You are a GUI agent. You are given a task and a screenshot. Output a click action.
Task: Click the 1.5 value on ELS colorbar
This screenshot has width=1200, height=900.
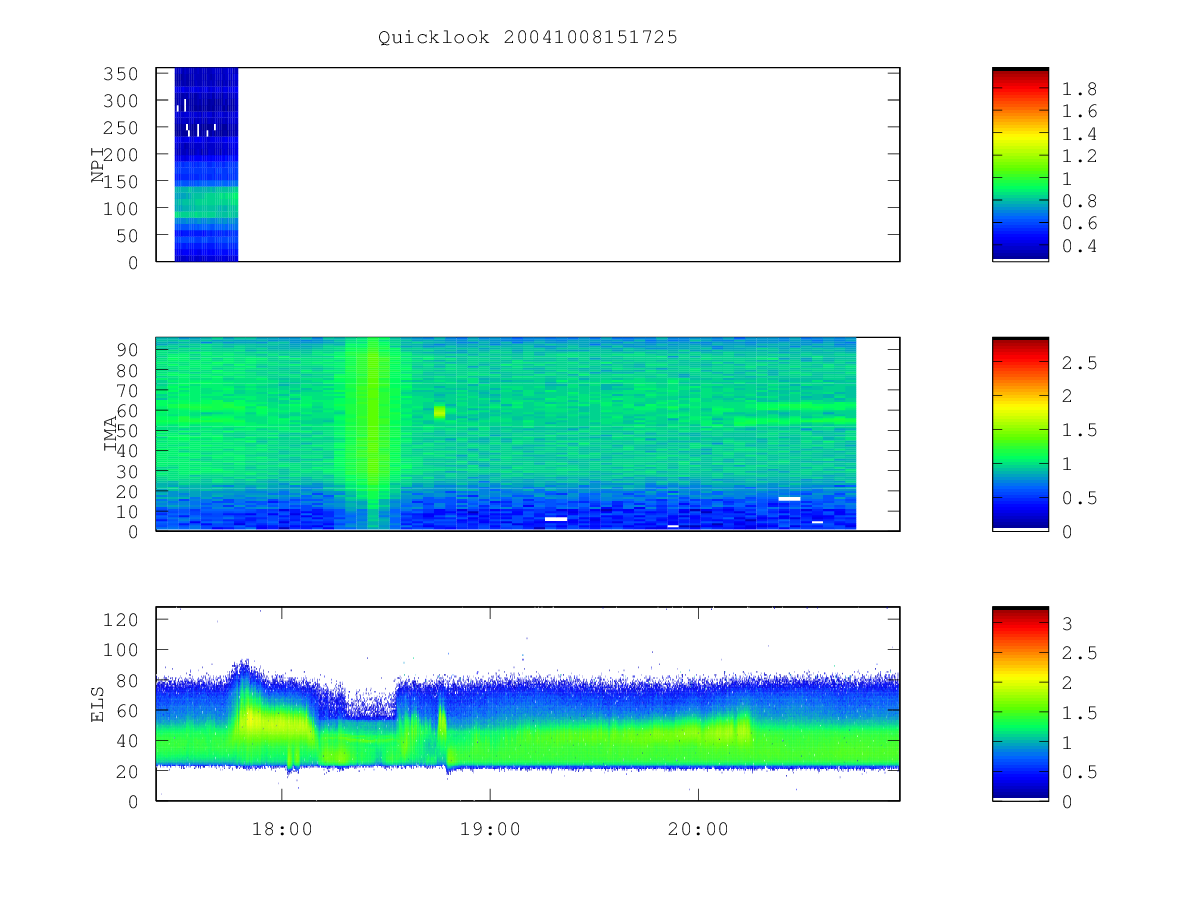1079,712
